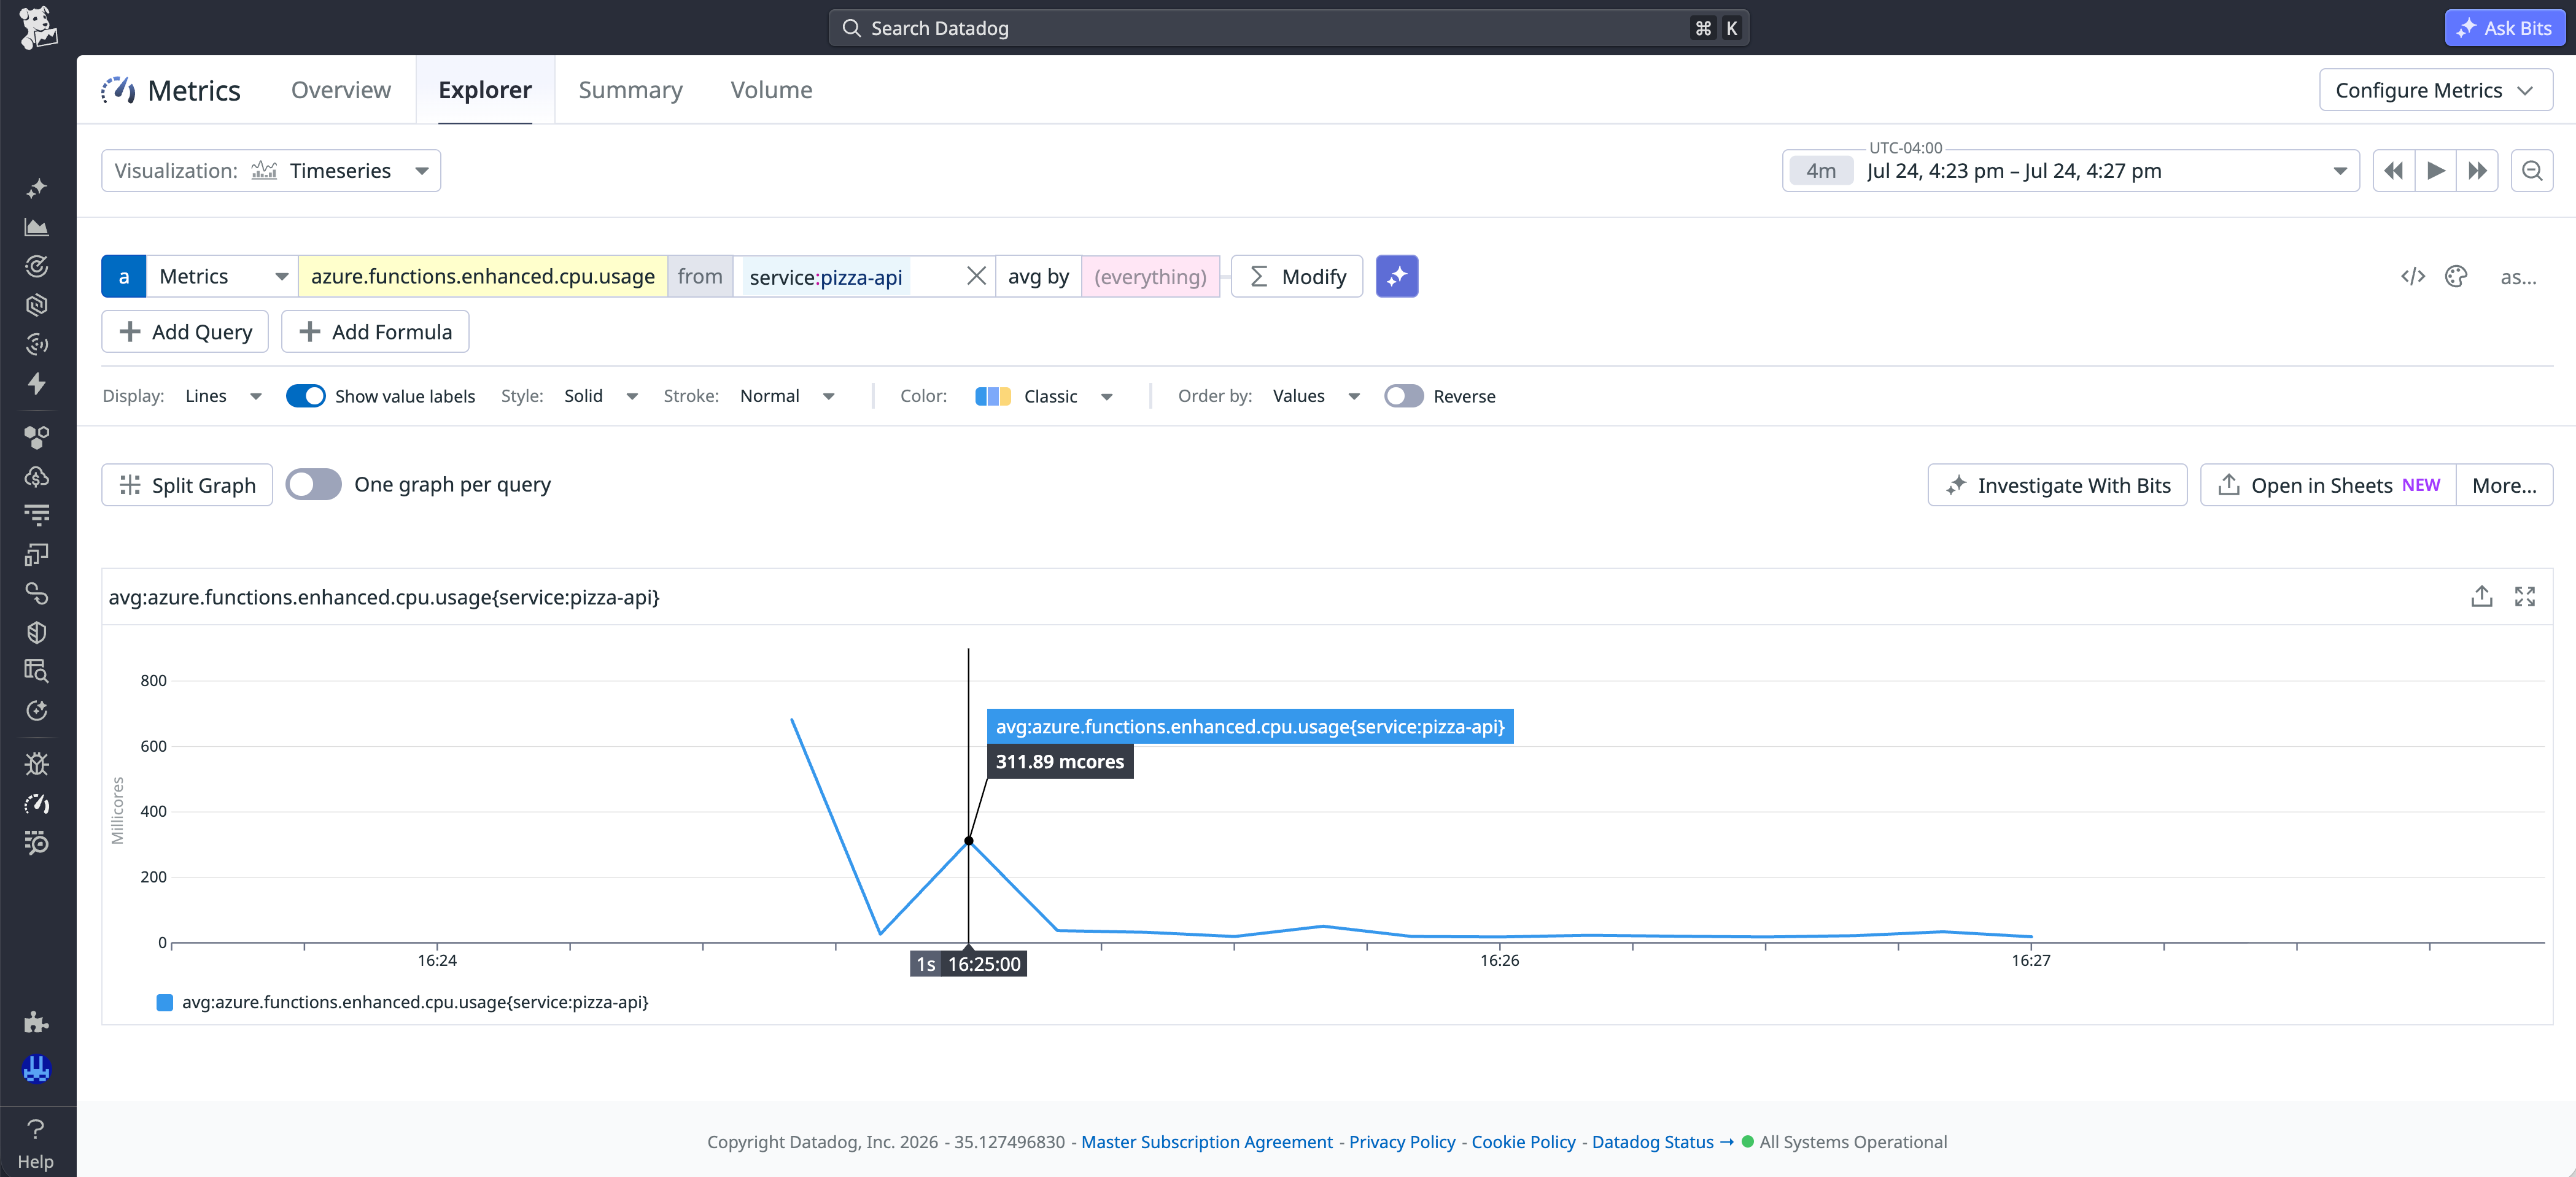
Task: Expand graph to full screen
Action: pos(2524,597)
